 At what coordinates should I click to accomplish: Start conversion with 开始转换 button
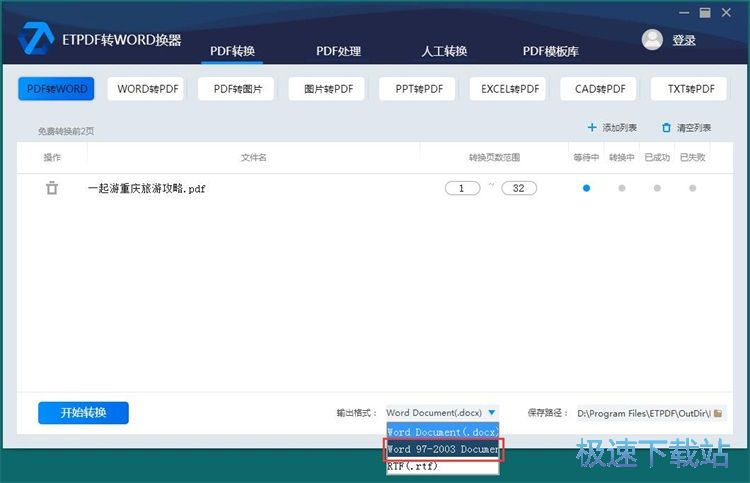[83, 413]
